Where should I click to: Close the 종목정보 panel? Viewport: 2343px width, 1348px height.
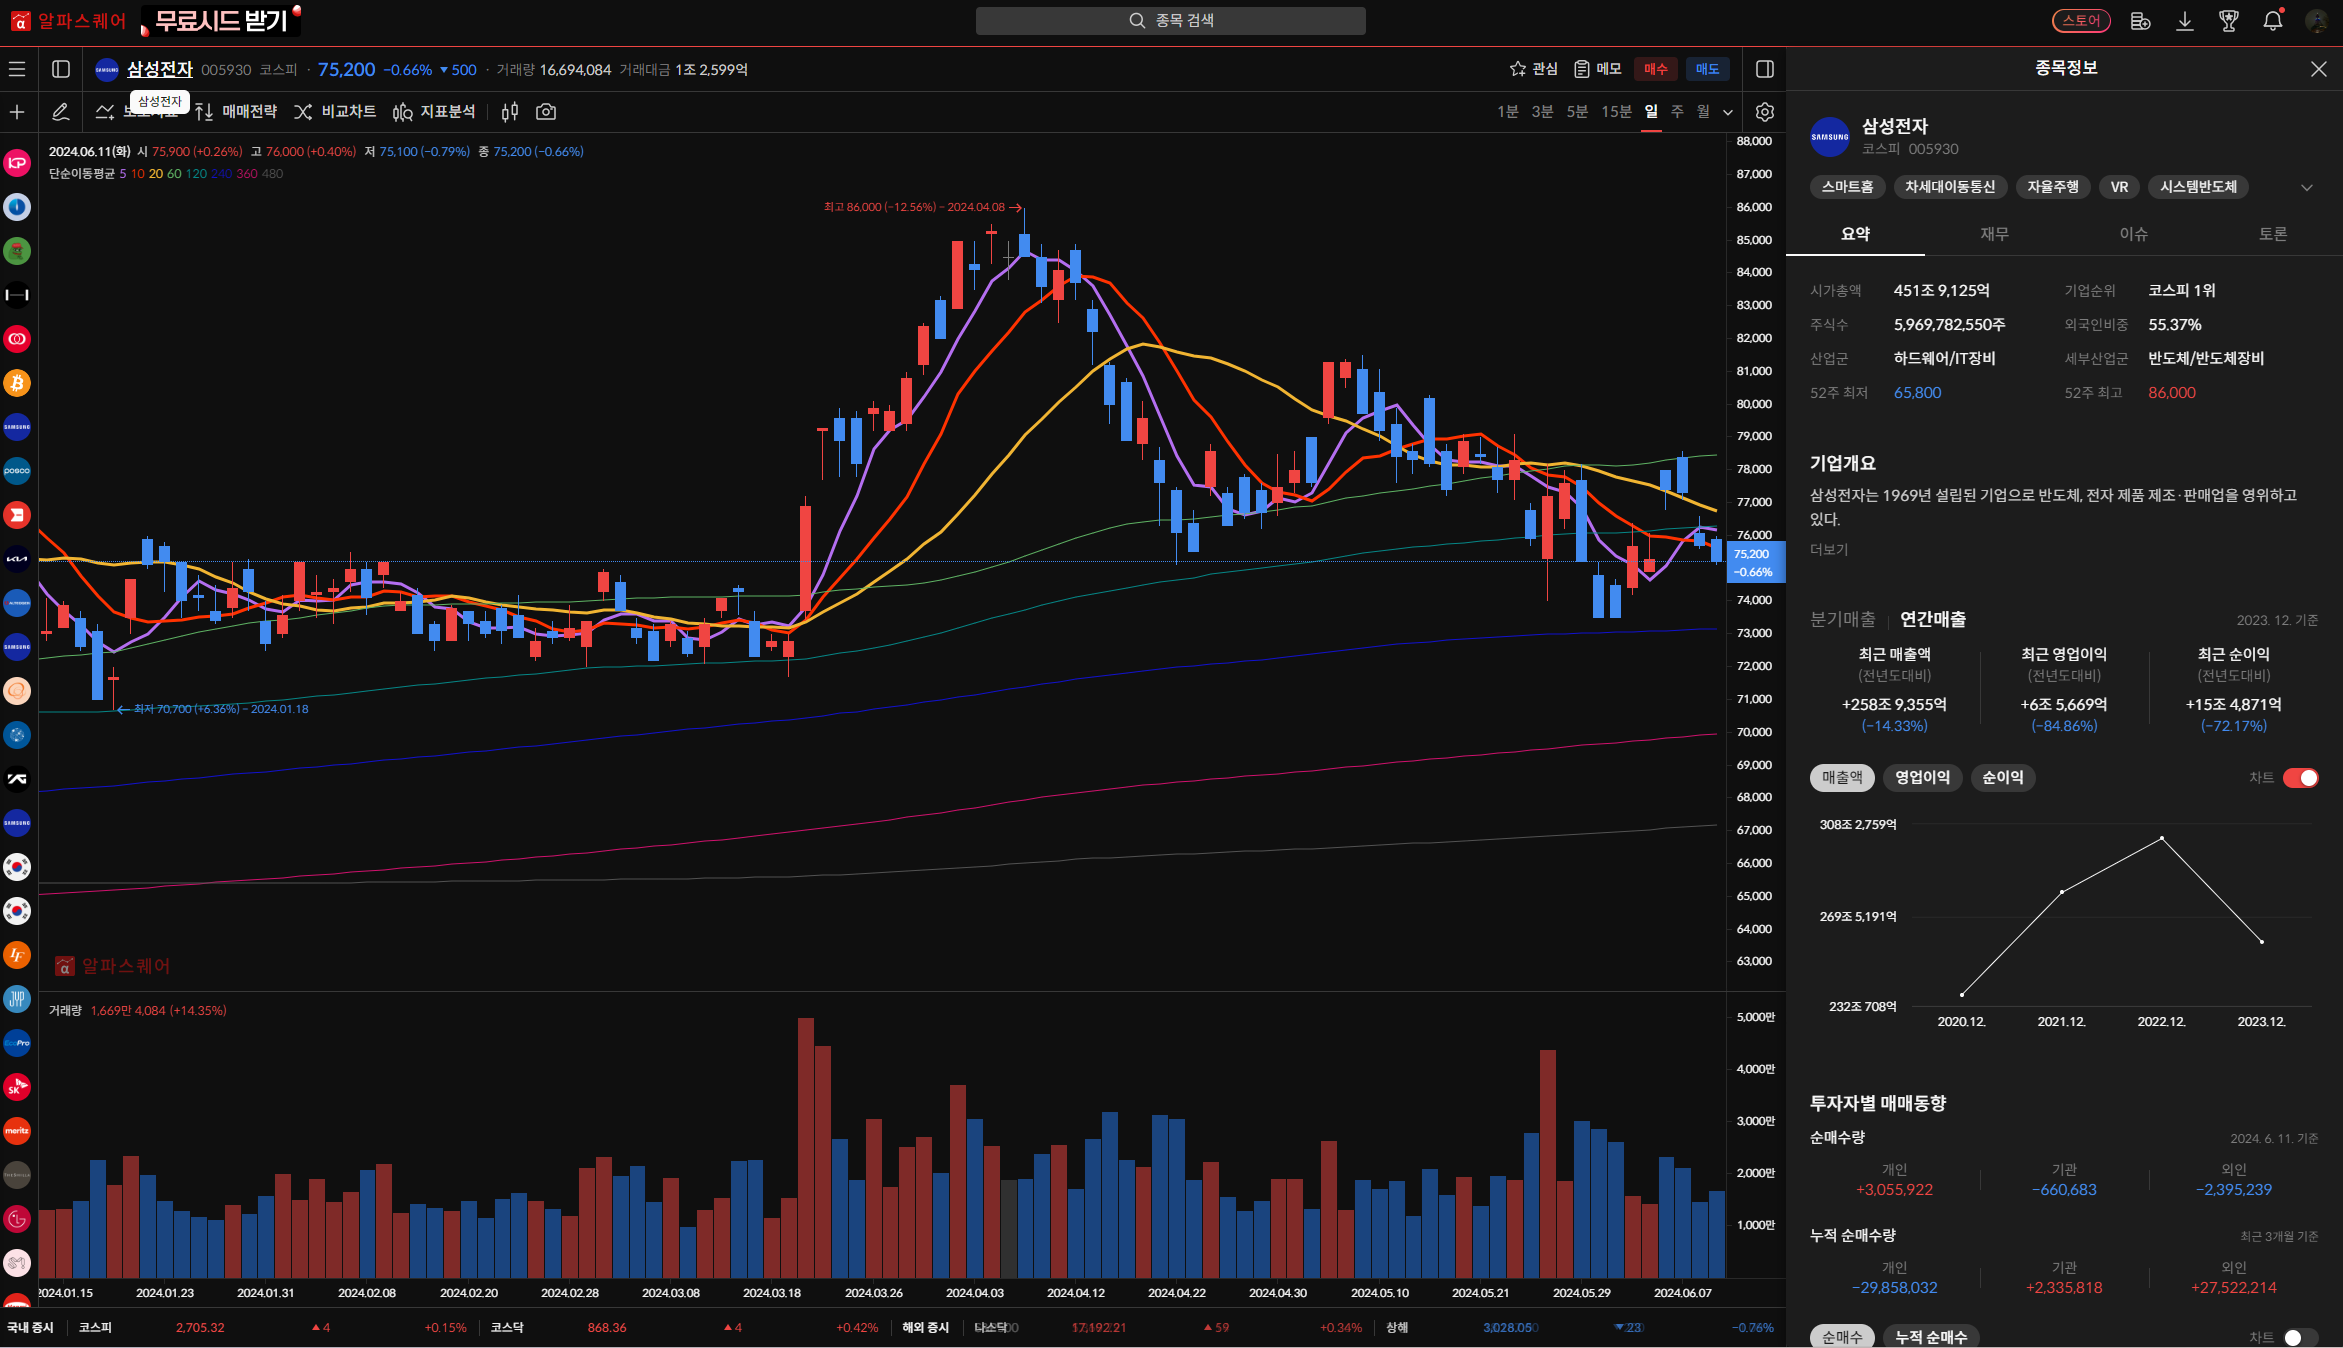[2318, 69]
